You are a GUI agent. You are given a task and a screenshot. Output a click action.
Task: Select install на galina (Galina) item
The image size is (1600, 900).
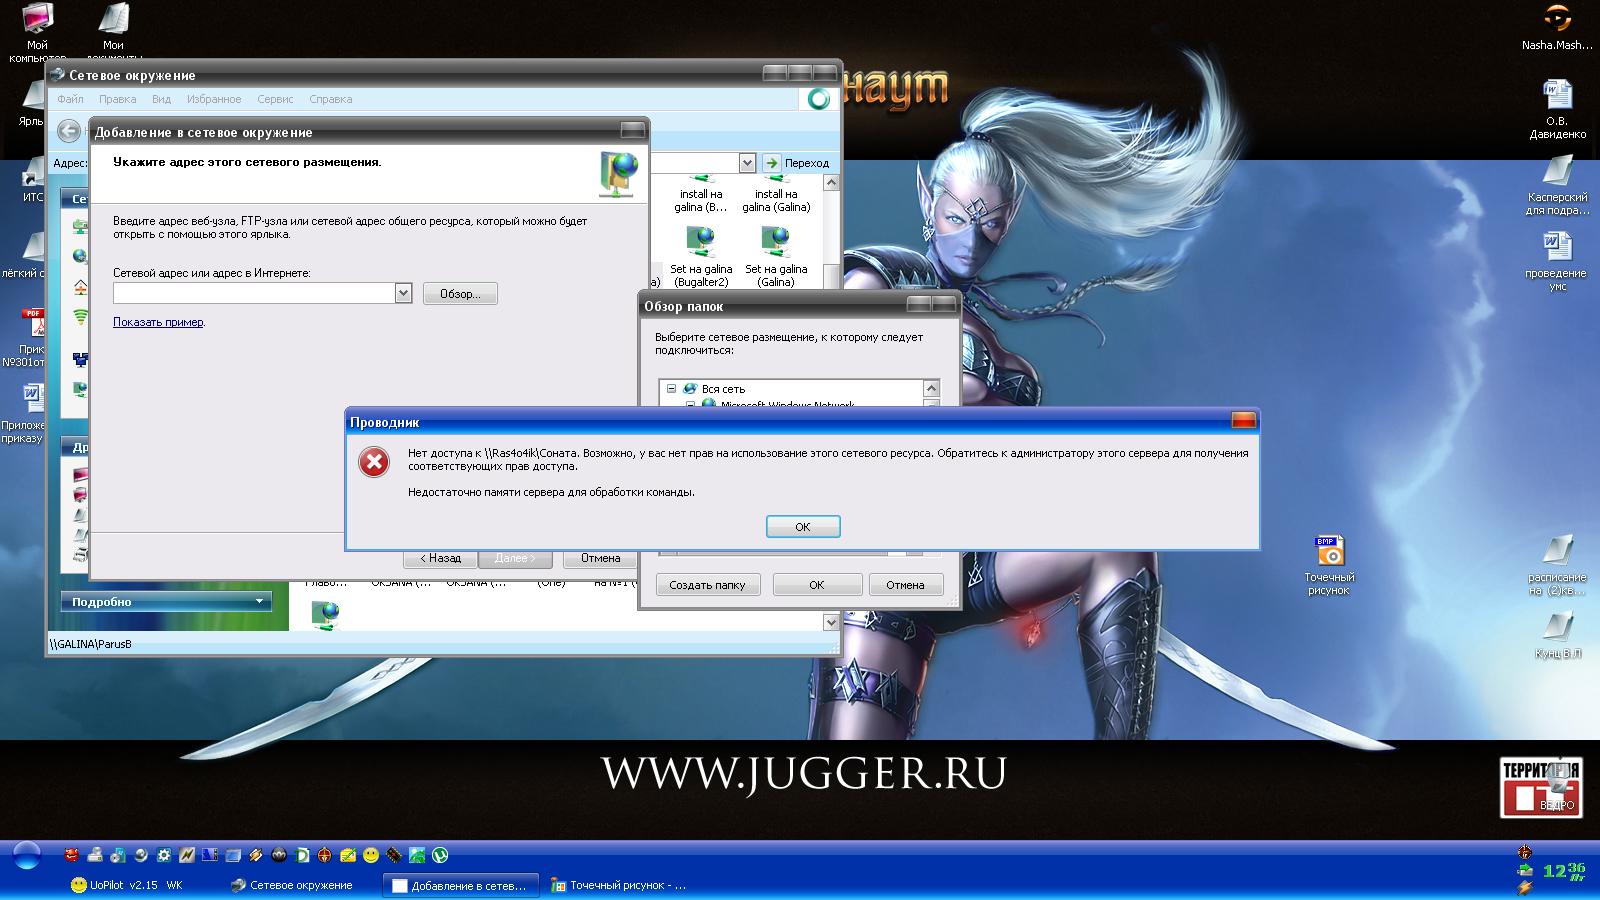pyautogui.click(x=776, y=195)
